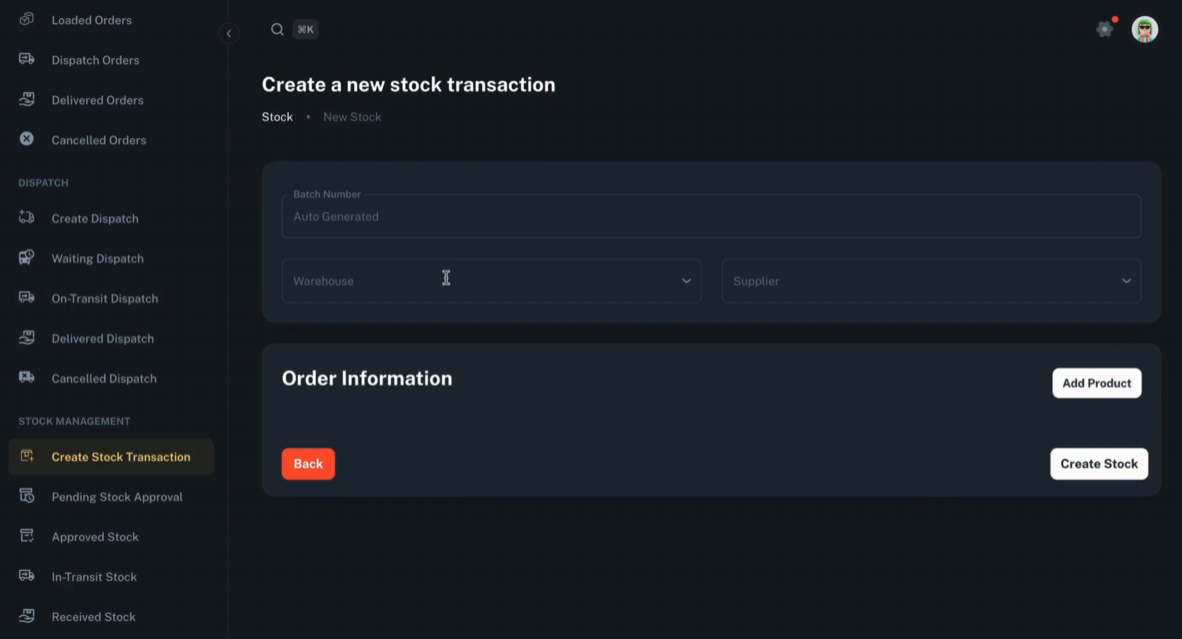Open the Pending Stock Approval icon
Image resolution: width=1182 pixels, height=639 pixels.
pos(26,496)
